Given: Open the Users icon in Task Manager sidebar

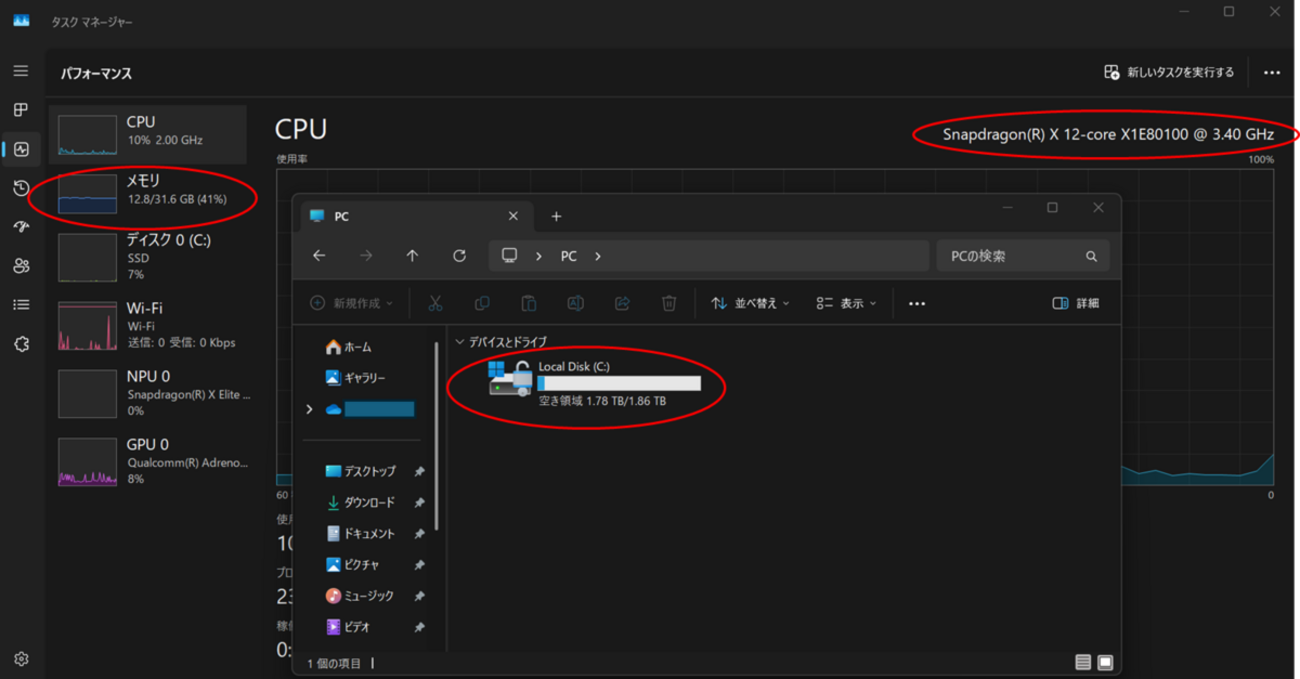Looking at the screenshot, I should click(x=21, y=266).
